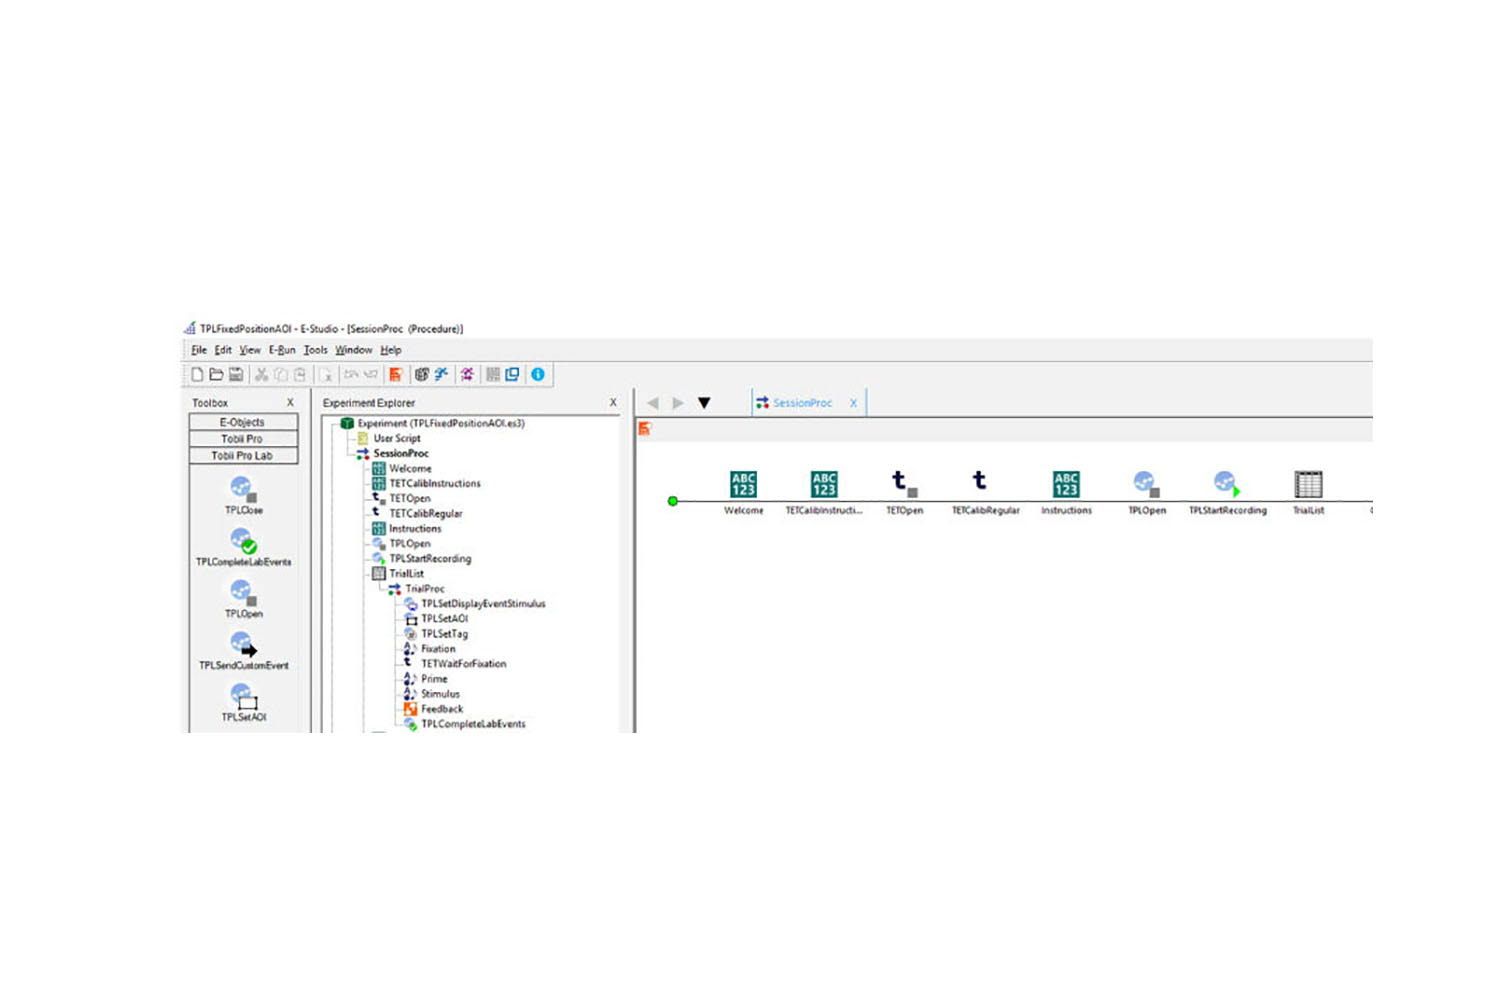Select TETCalibInstructions in the Experiment Explorer tree
Image resolution: width=1500 pixels, height=1000 pixels.
[x=426, y=483]
